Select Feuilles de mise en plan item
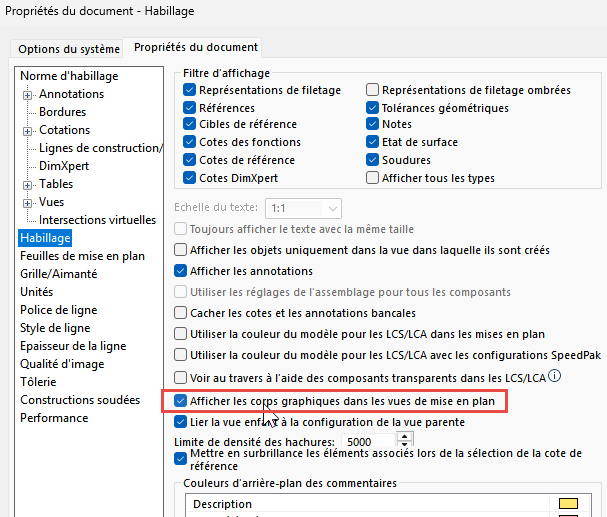 point(82,256)
